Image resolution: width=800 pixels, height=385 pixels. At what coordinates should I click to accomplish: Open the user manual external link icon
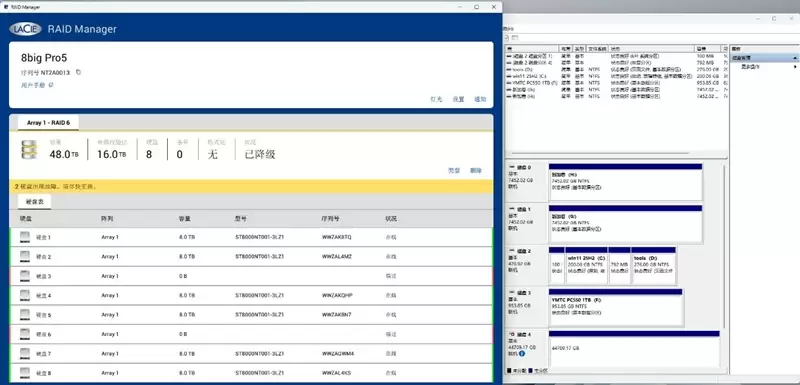click(x=51, y=85)
